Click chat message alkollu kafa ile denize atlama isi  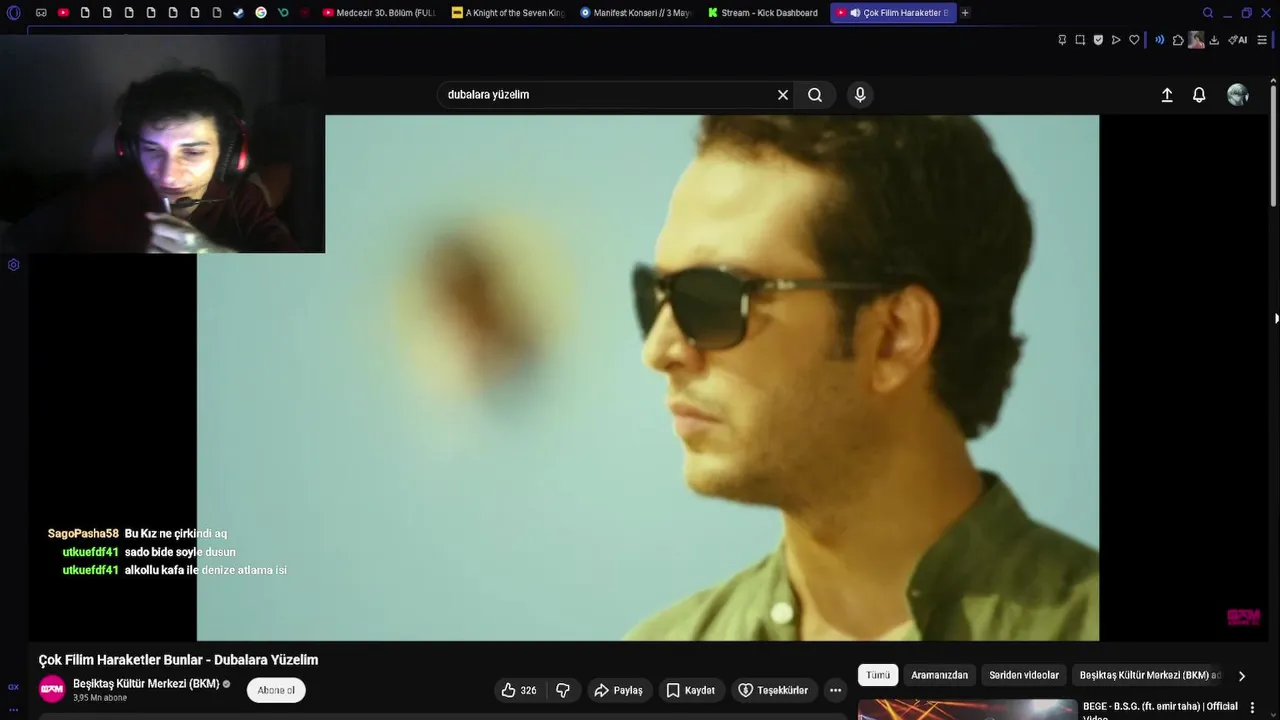point(206,570)
